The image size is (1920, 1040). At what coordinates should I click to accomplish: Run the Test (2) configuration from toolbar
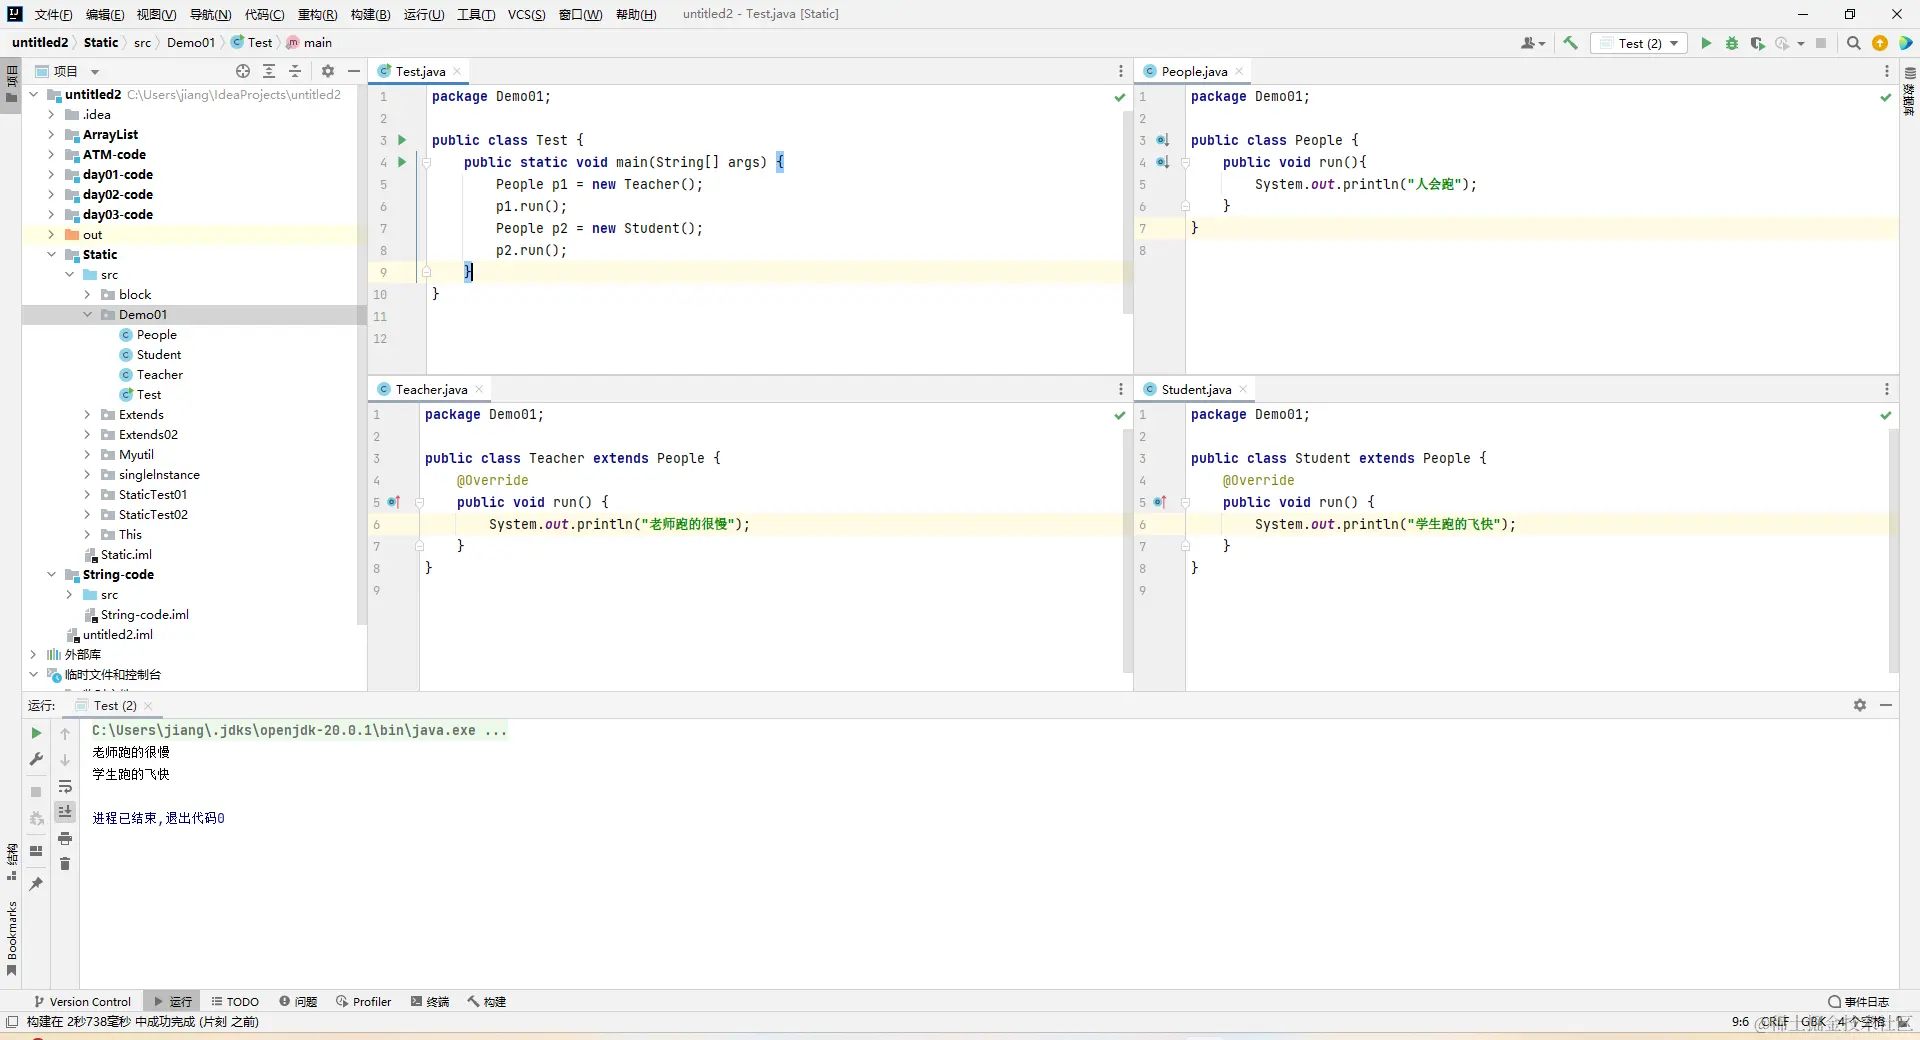pyautogui.click(x=1706, y=43)
